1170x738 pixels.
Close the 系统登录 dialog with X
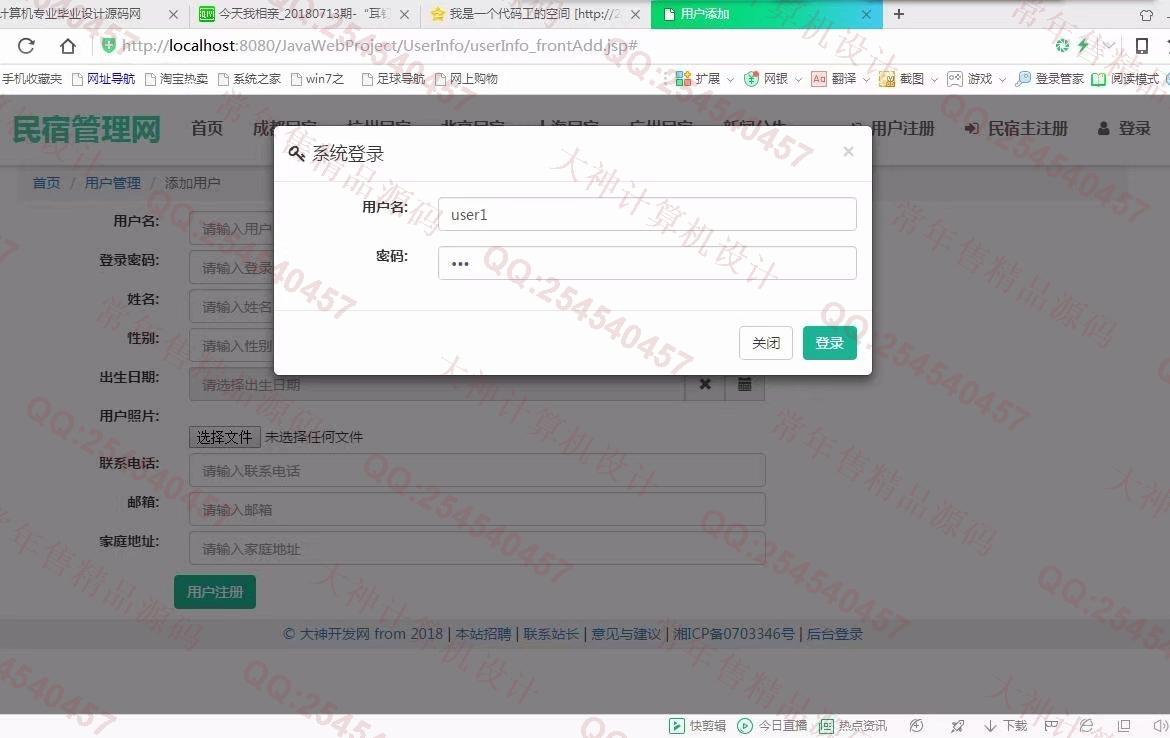[848, 151]
